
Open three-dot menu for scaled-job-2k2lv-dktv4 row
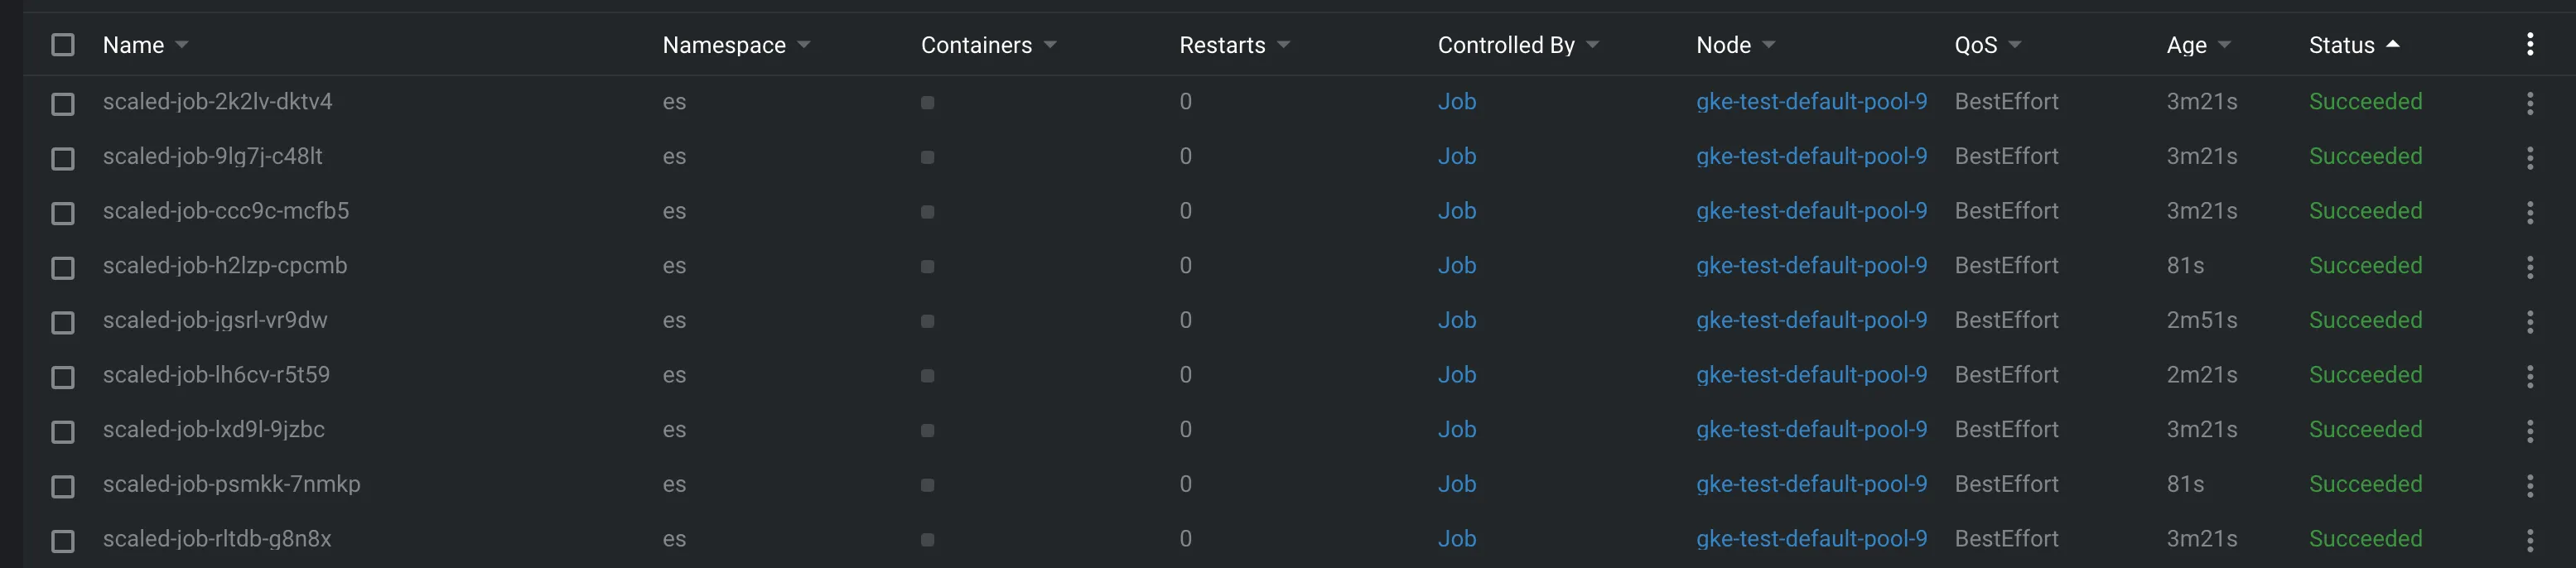2529,103
